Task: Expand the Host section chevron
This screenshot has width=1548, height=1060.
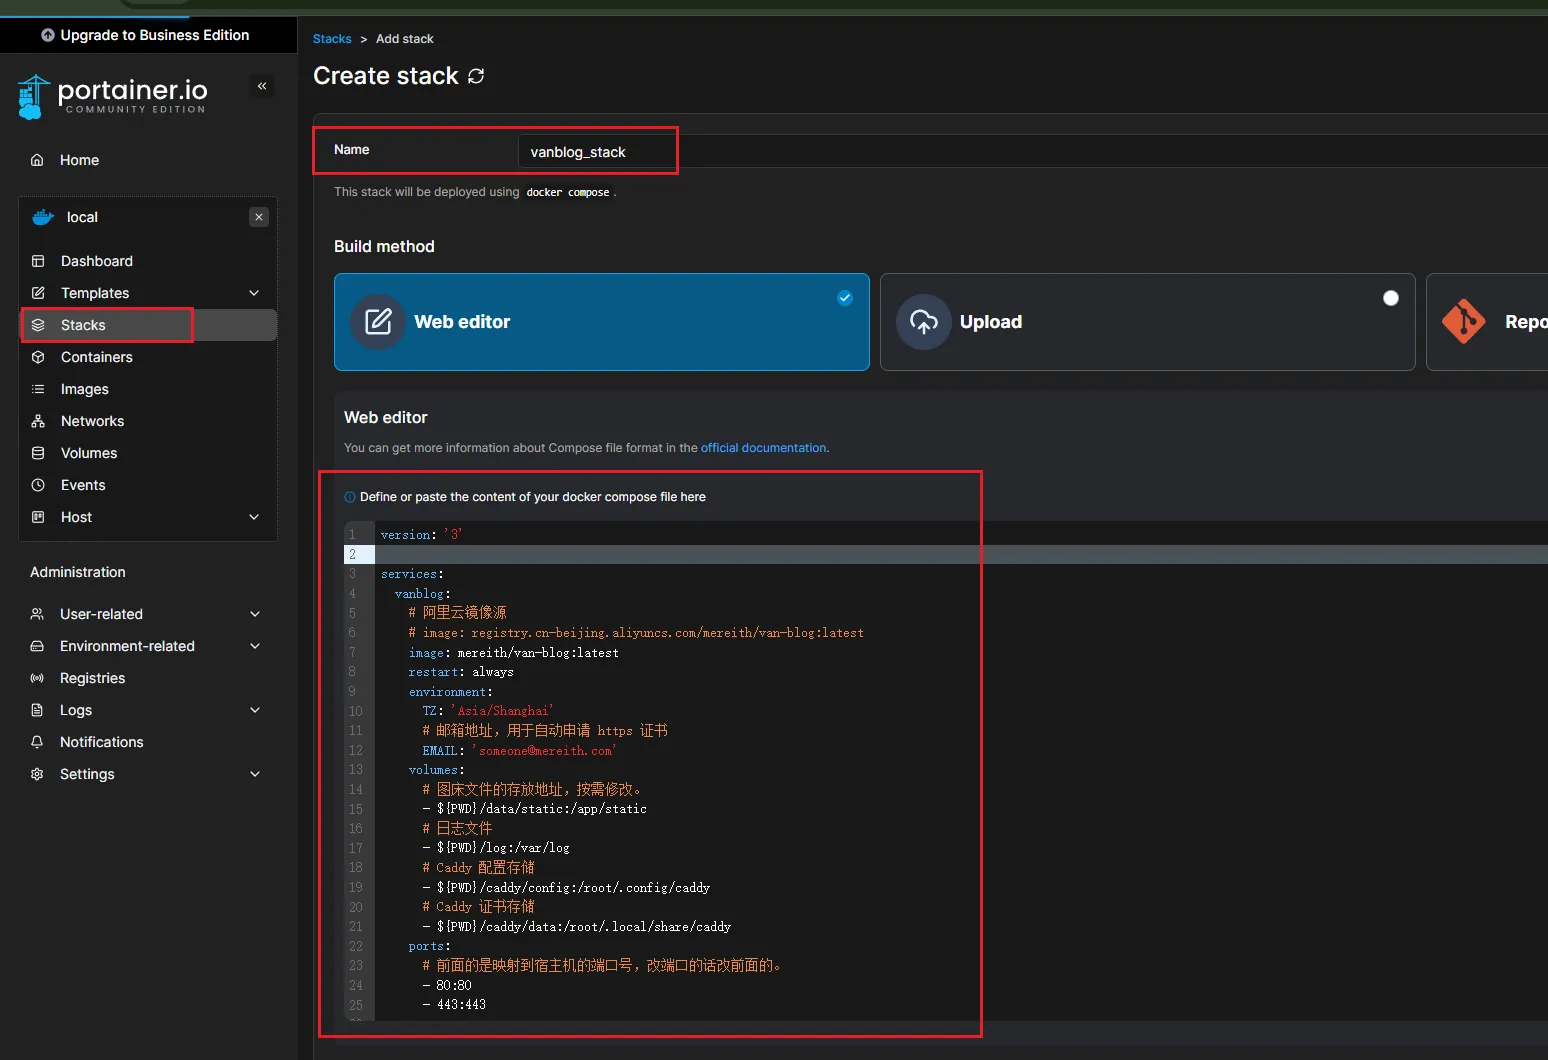Action: tap(254, 517)
